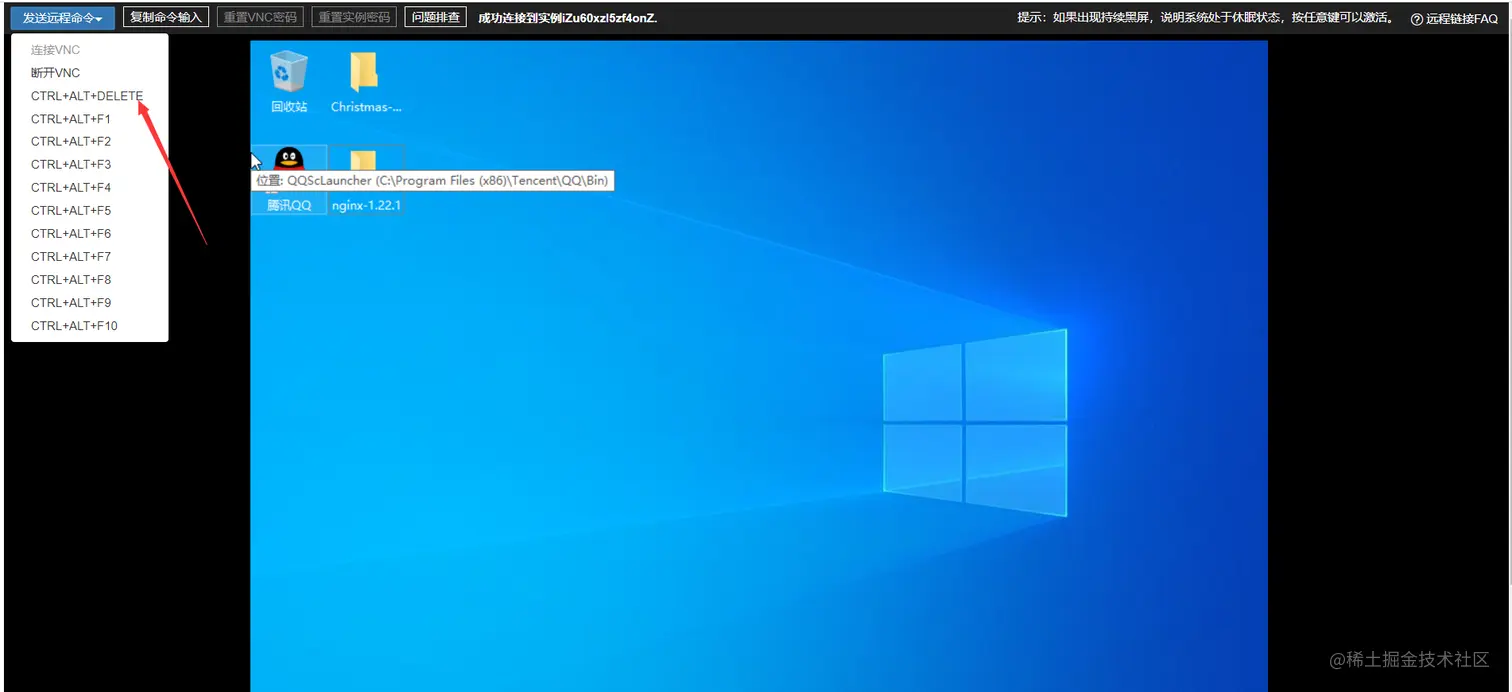Choose CTRL+ALT+F4 from the menu
Viewport: 1512px width, 692px height.
70,188
